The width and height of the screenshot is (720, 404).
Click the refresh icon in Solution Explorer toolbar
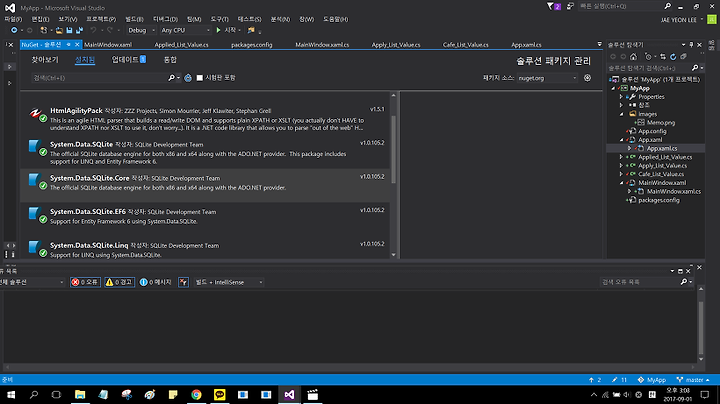tap(673, 56)
